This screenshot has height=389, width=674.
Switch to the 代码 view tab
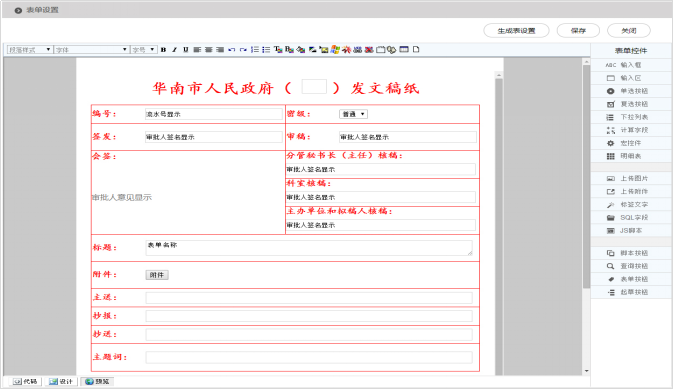tap(25, 381)
